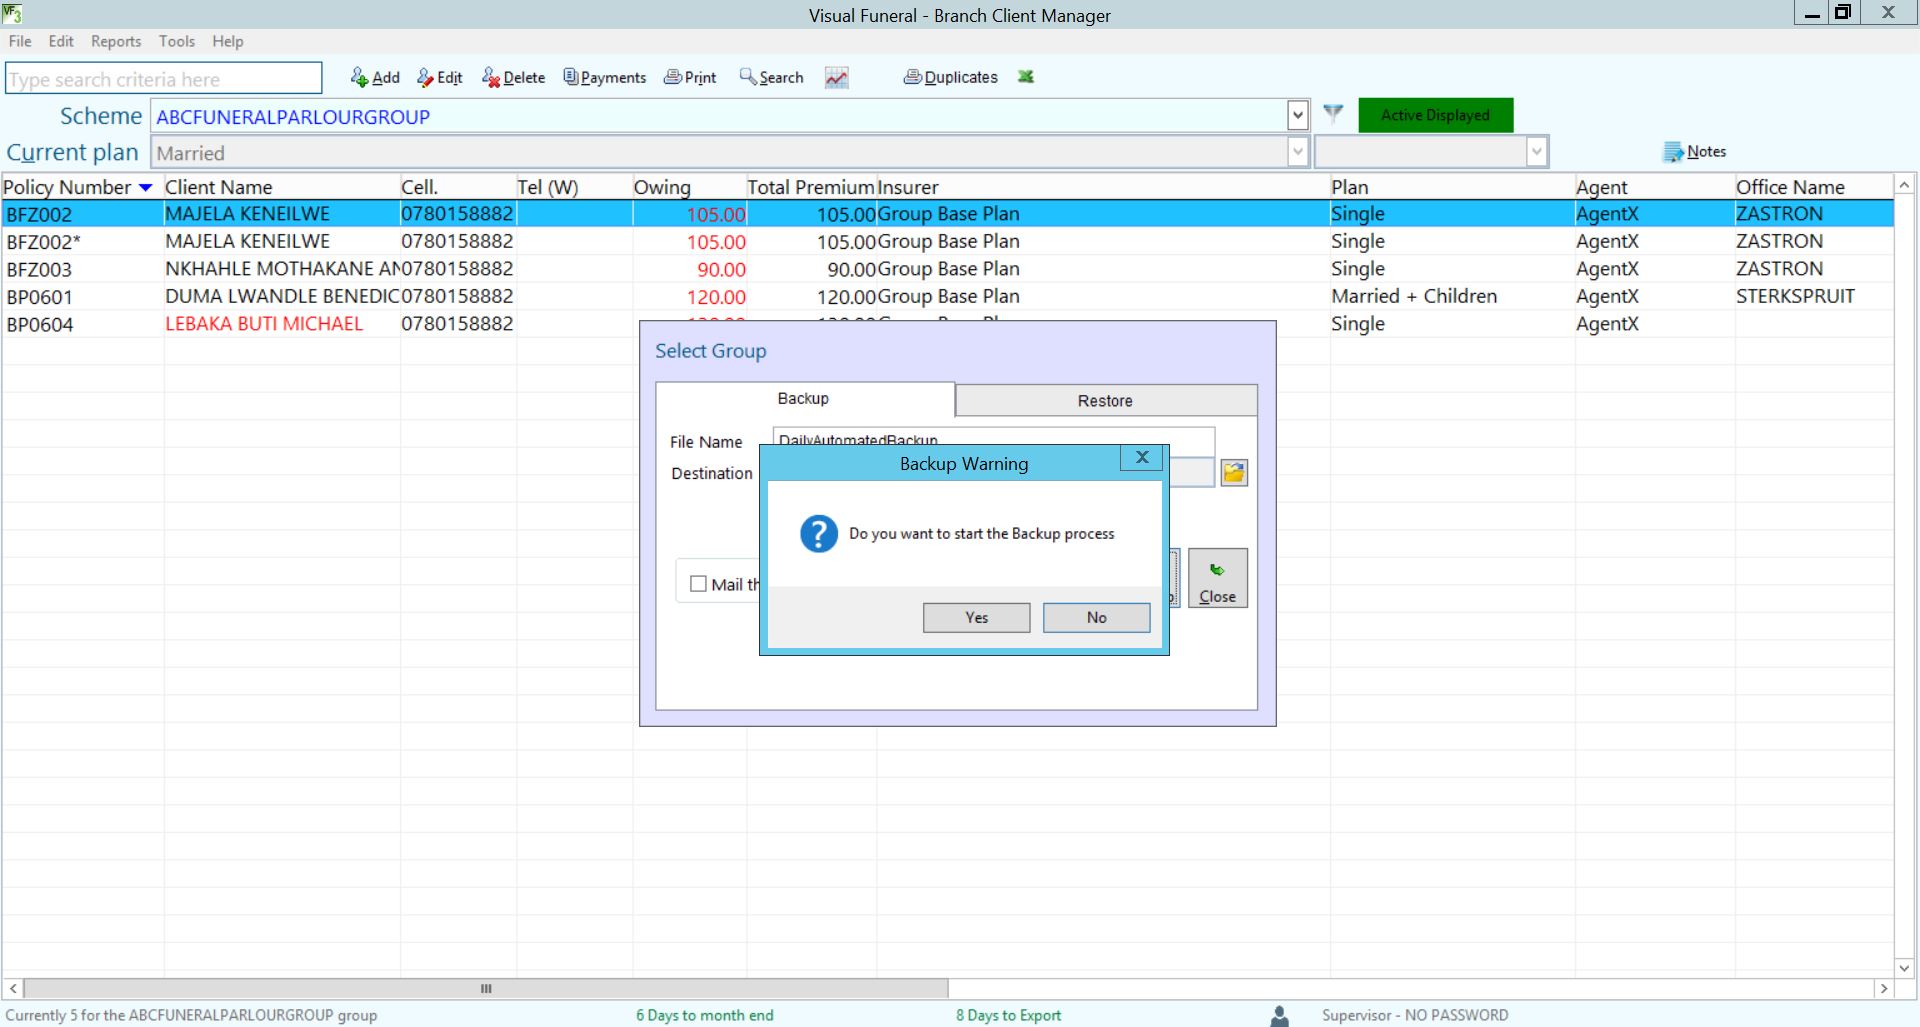Expand the Scheme dropdown list
Viewport: 1920px width, 1027px height.
coord(1297,116)
